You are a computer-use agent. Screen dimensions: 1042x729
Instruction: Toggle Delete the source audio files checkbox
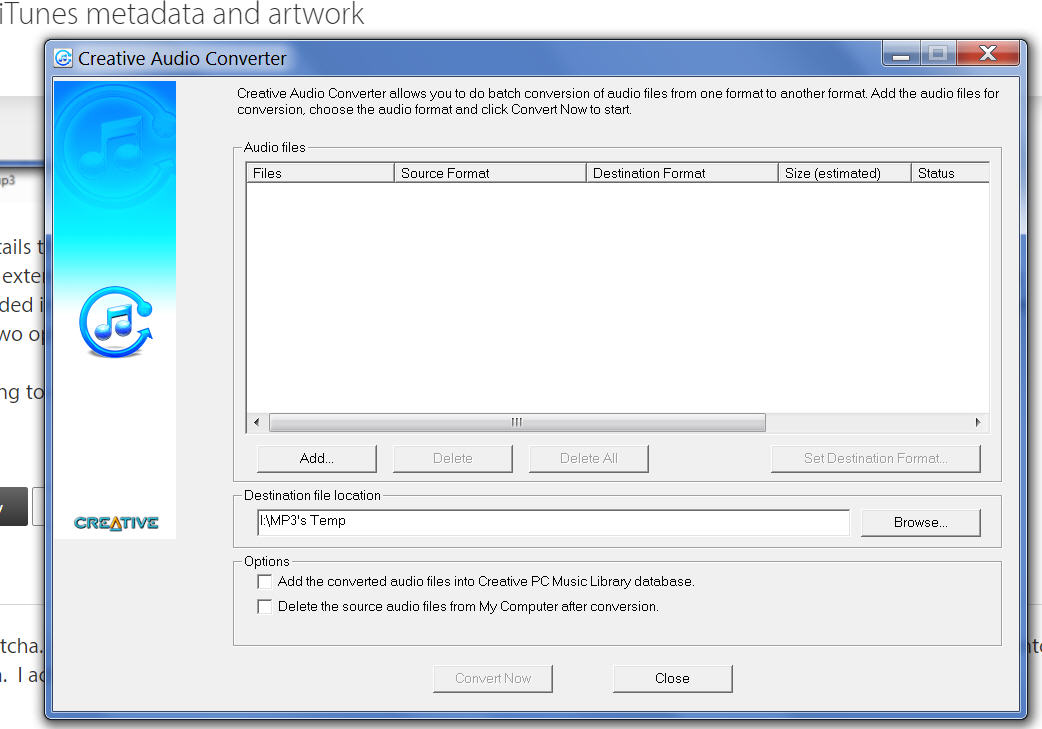pyautogui.click(x=264, y=606)
